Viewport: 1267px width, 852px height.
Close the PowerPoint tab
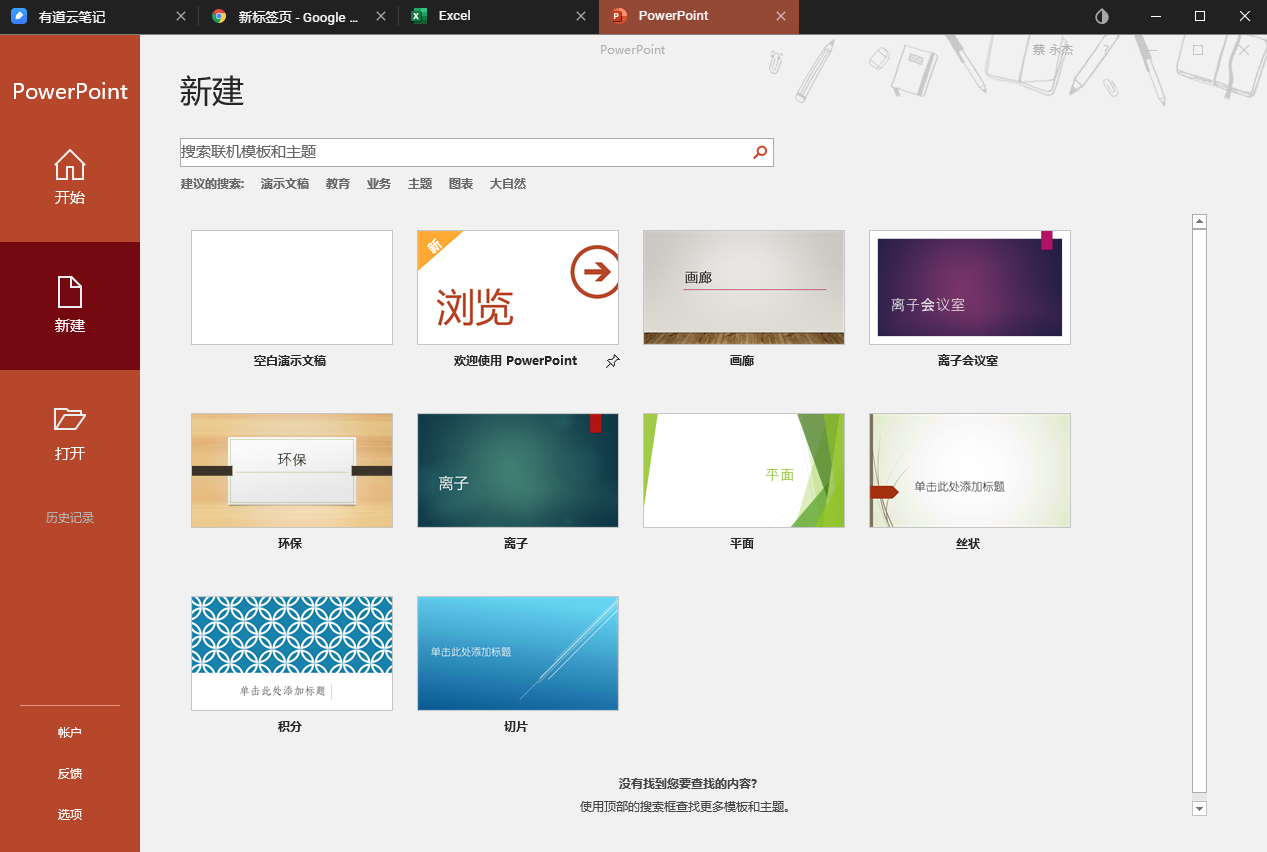click(x=781, y=16)
